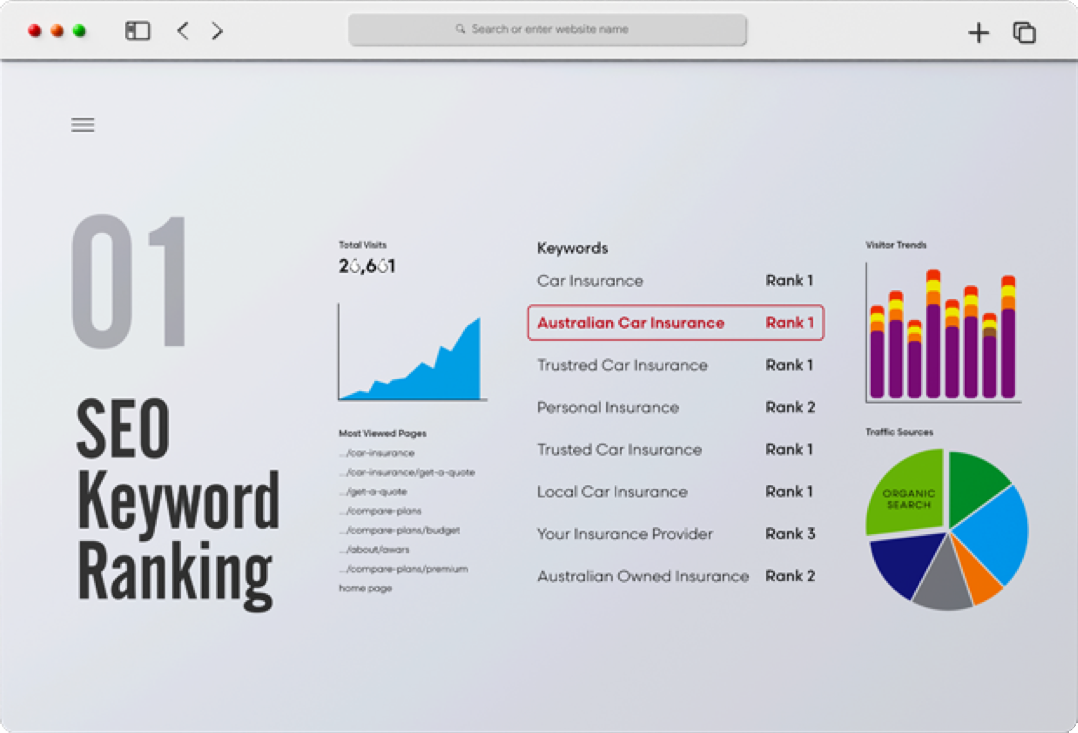Go back with the left chevron

[183, 31]
